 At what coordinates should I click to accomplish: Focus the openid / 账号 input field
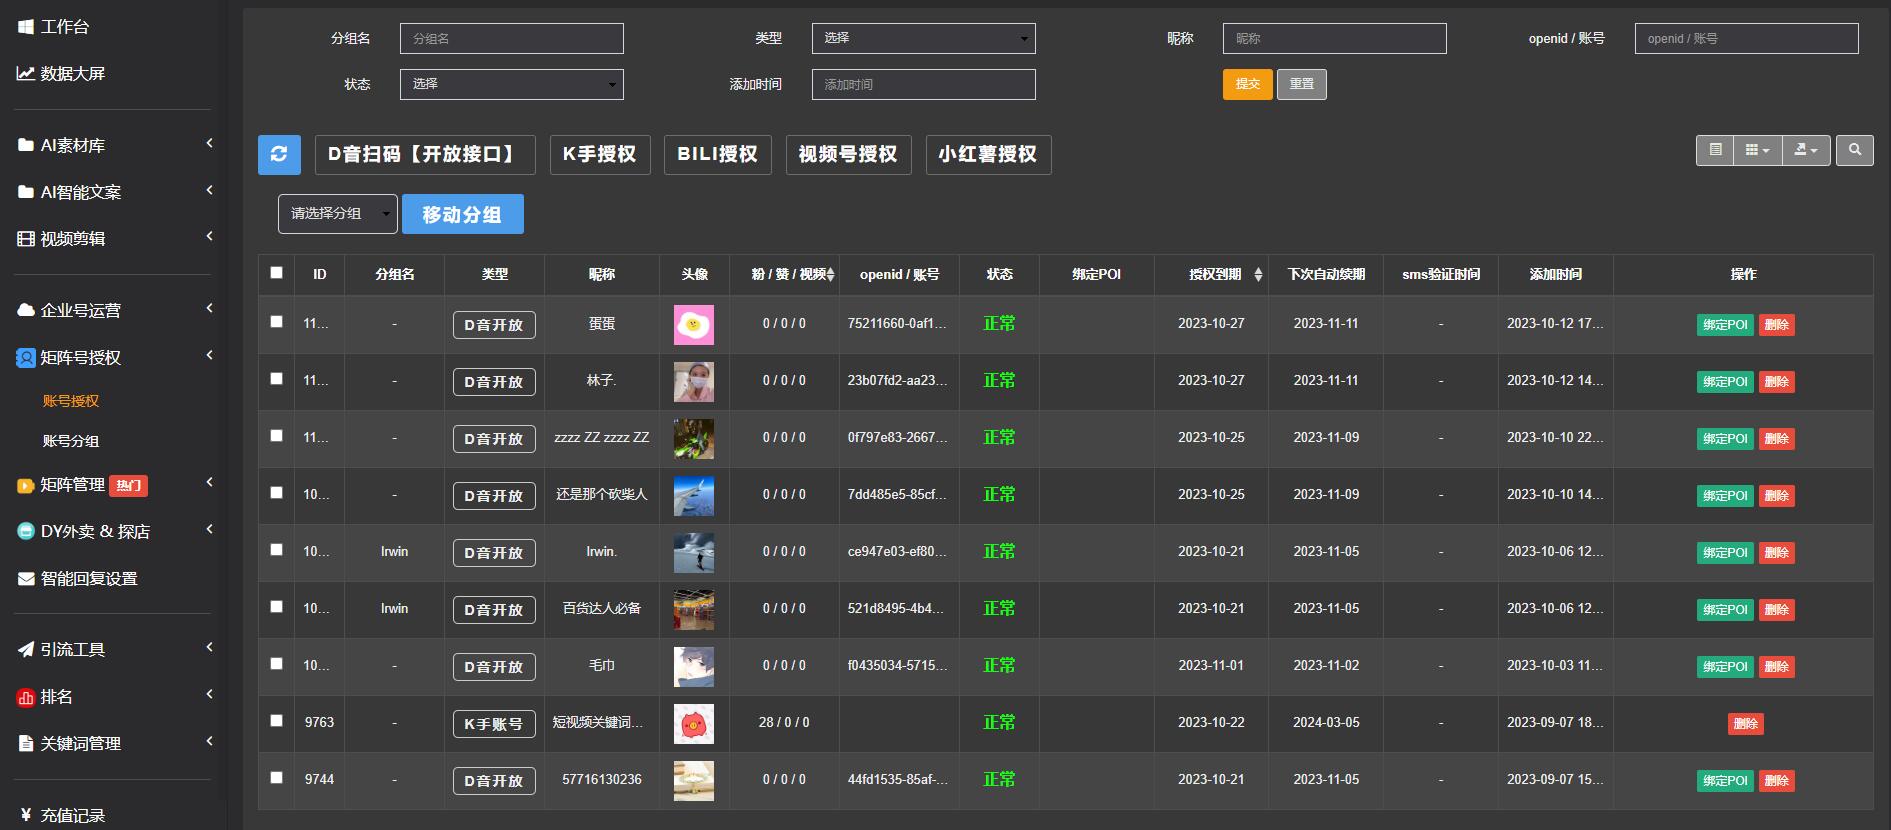(x=1746, y=39)
